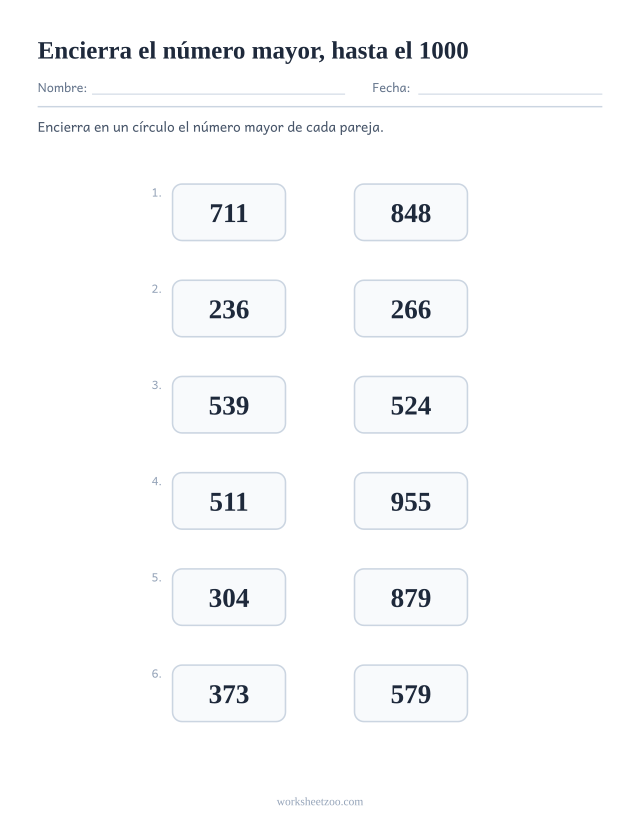Click the box with 511
Screen dimensions: 640x829
coord(229,501)
